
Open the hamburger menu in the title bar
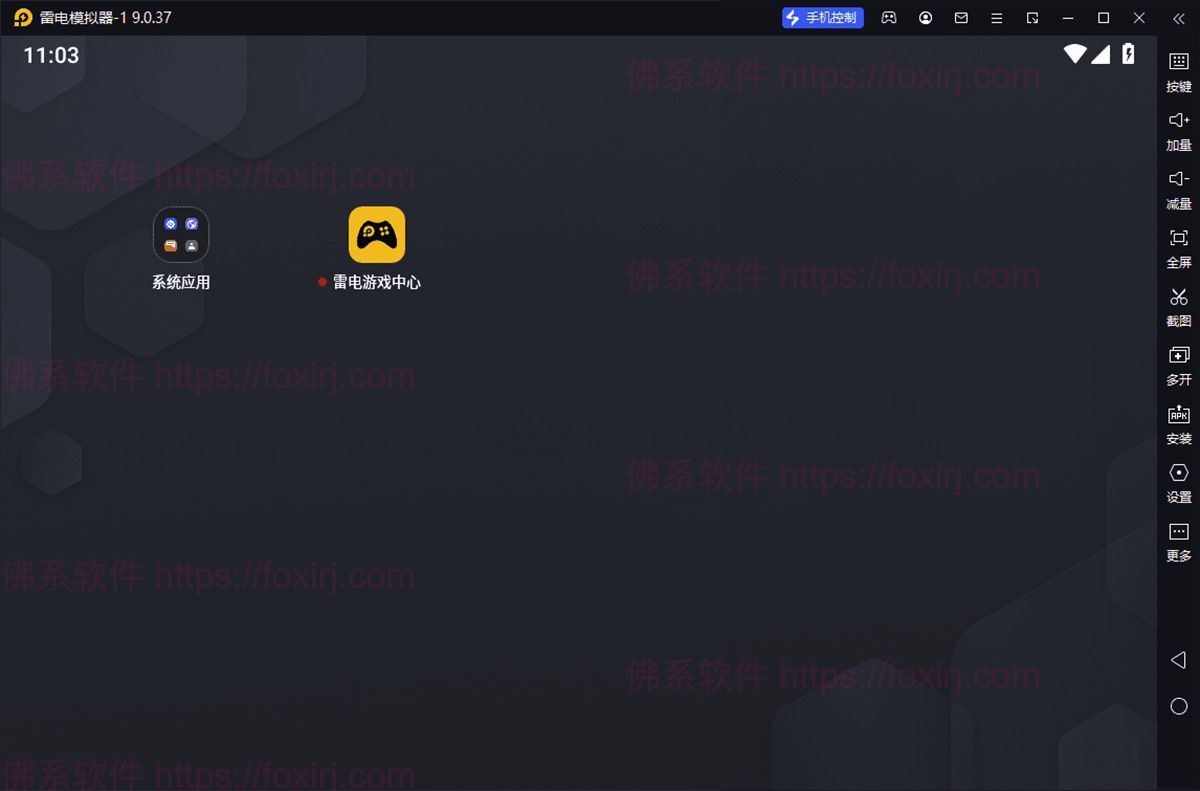pos(997,18)
